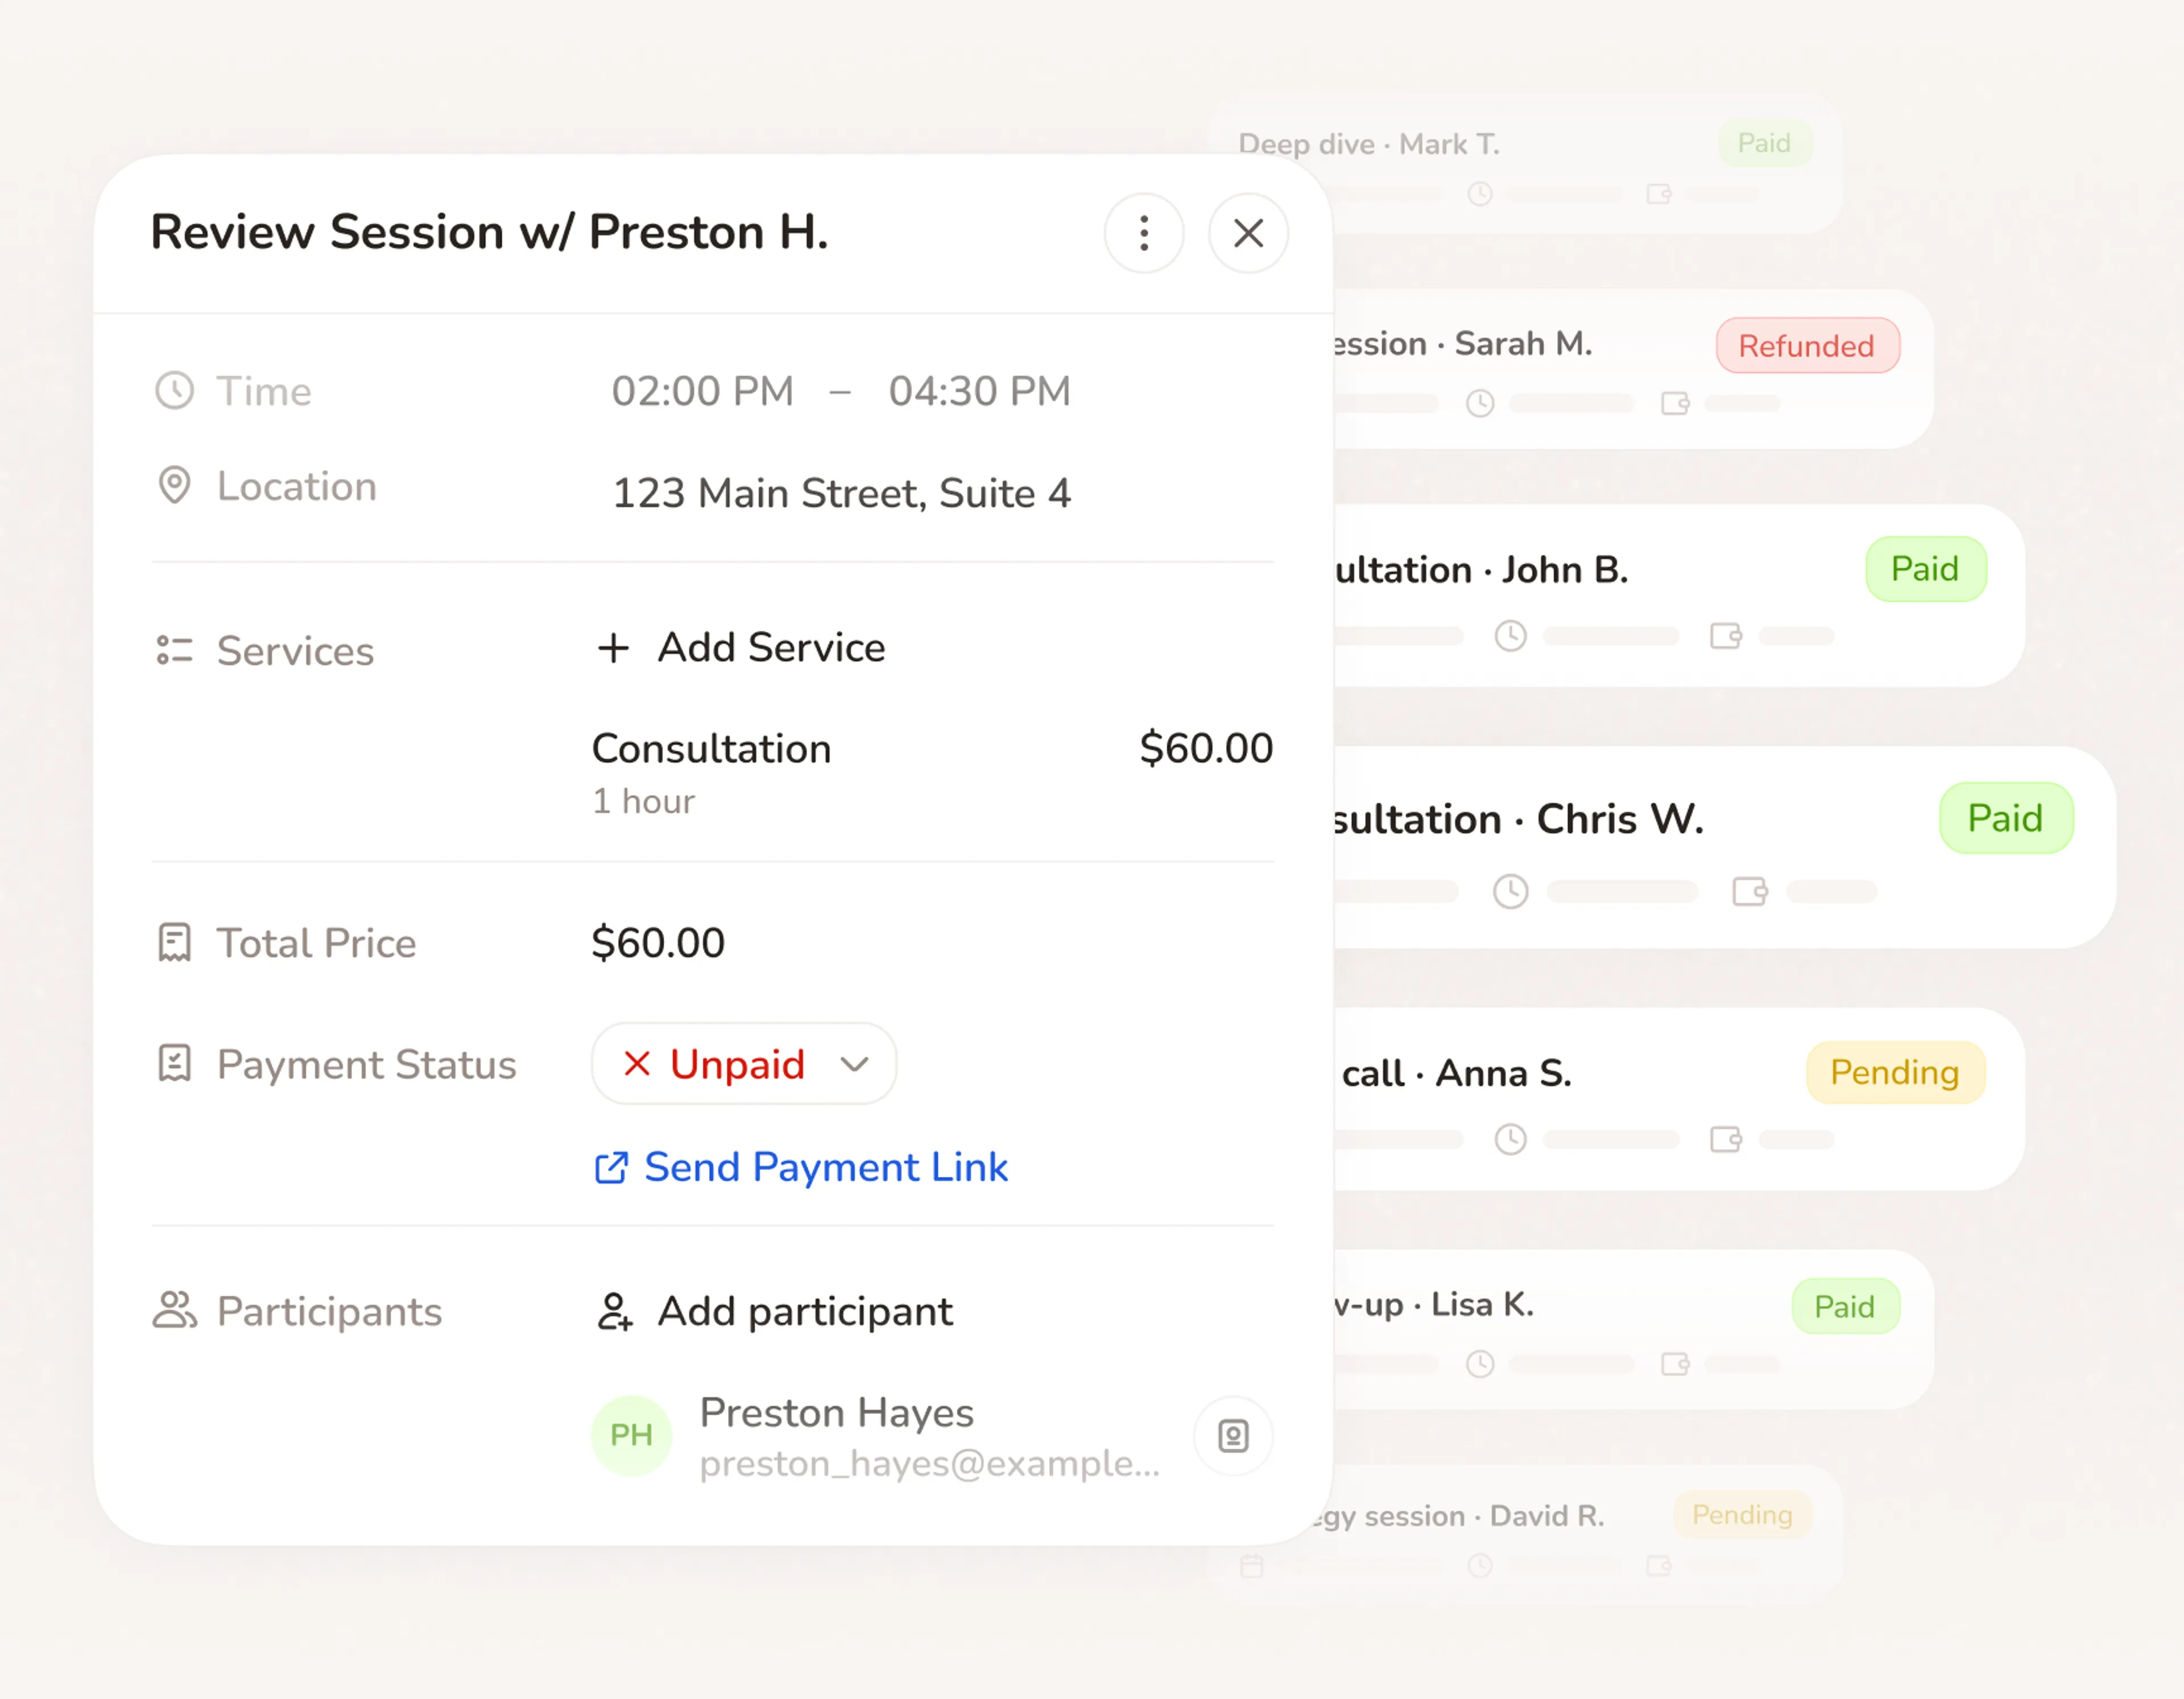Click the location pin icon

point(174,485)
